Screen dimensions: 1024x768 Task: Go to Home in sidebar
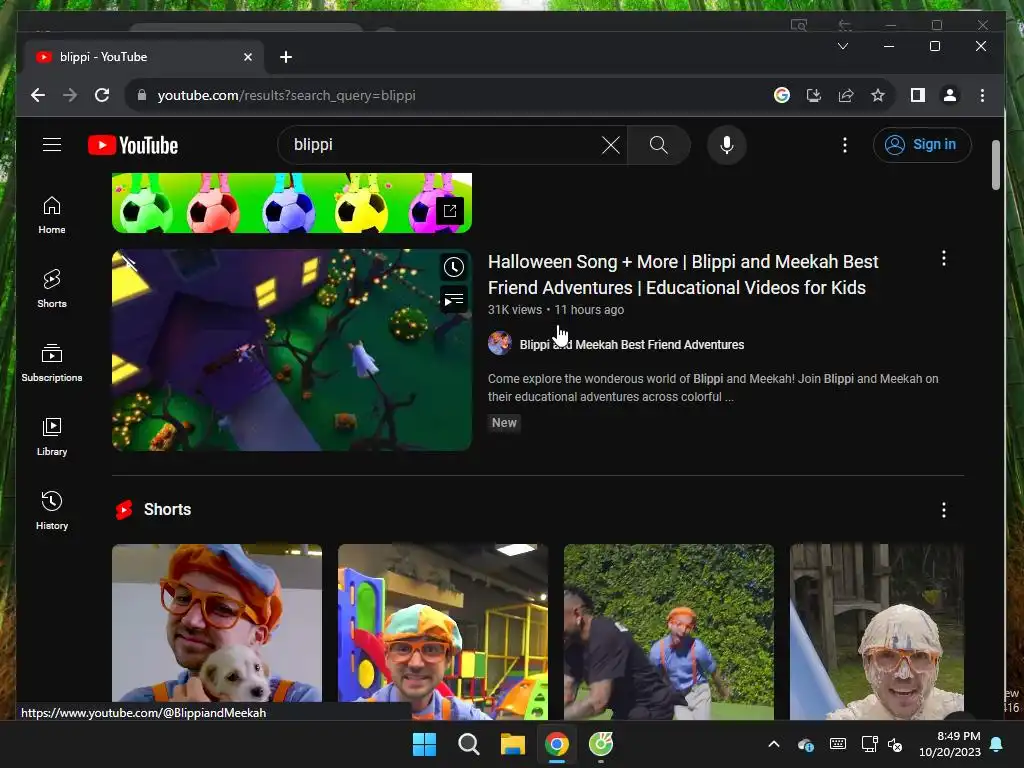(52, 216)
